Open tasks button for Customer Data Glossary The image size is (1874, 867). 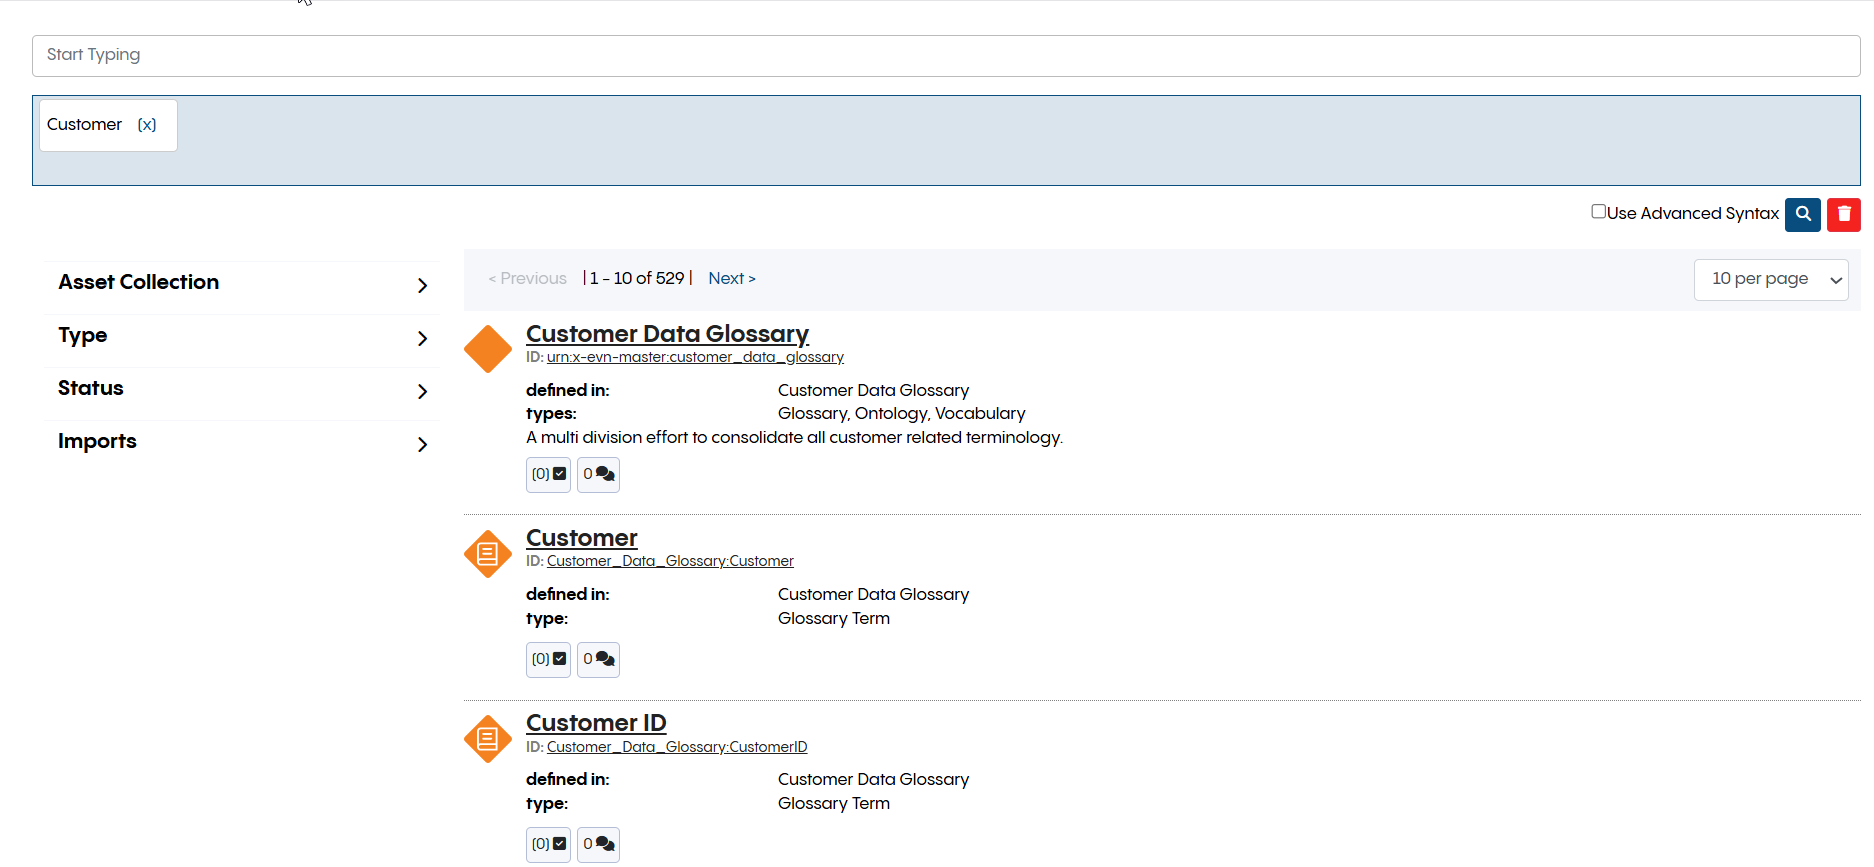coord(548,474)
